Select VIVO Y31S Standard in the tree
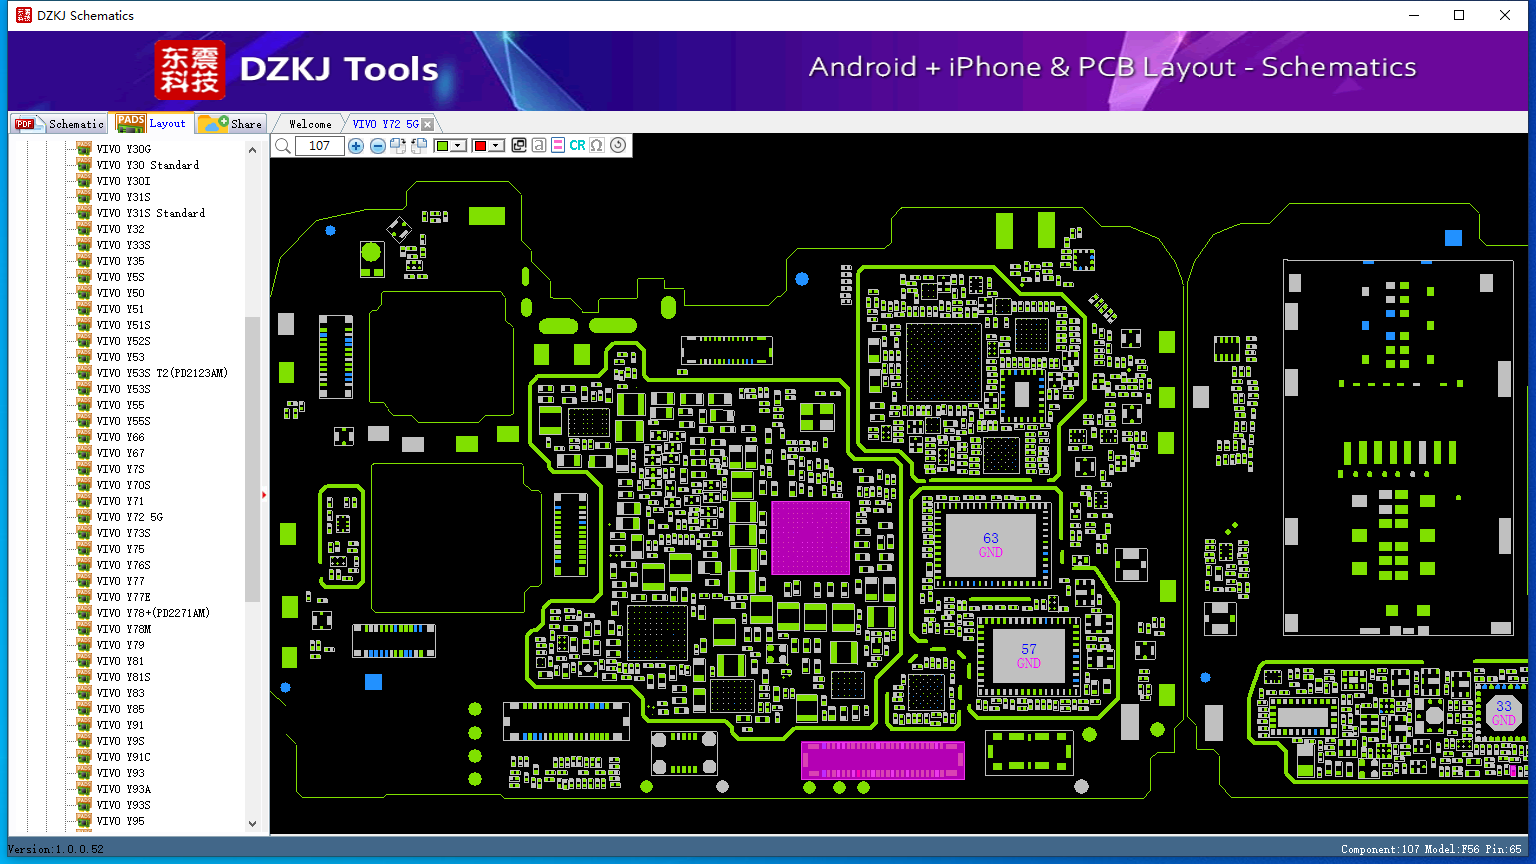This screenshot has width=1536, height=864. (x=151, y=213)
